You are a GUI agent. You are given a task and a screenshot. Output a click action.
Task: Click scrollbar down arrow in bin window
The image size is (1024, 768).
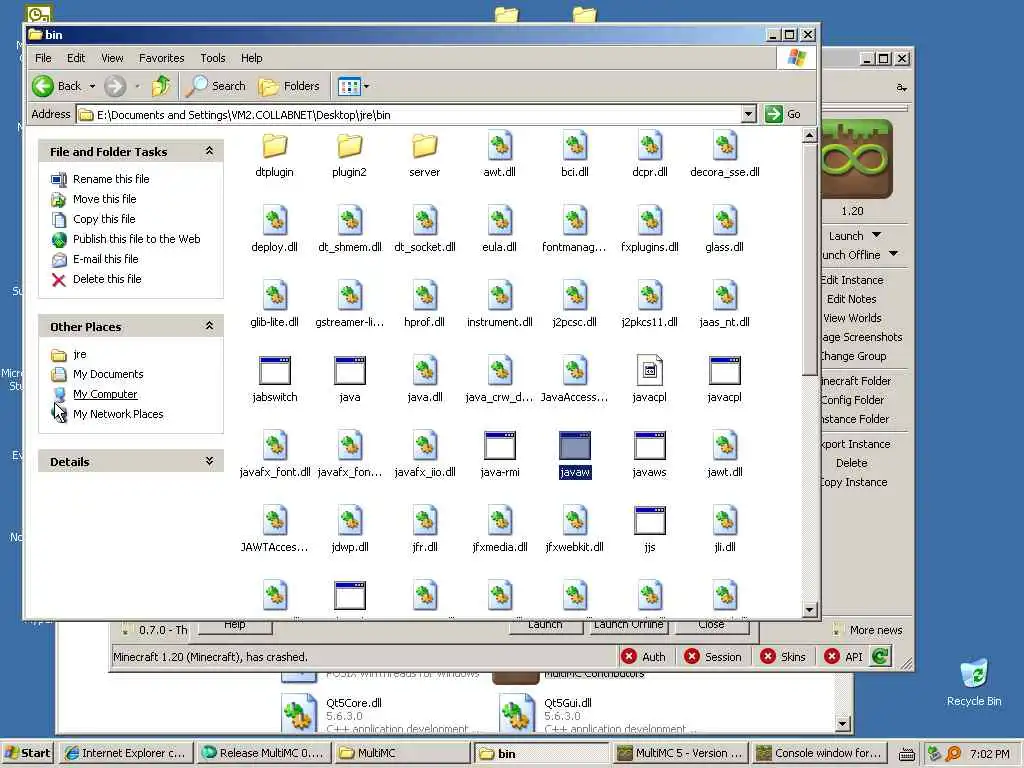tap(810, 610)
